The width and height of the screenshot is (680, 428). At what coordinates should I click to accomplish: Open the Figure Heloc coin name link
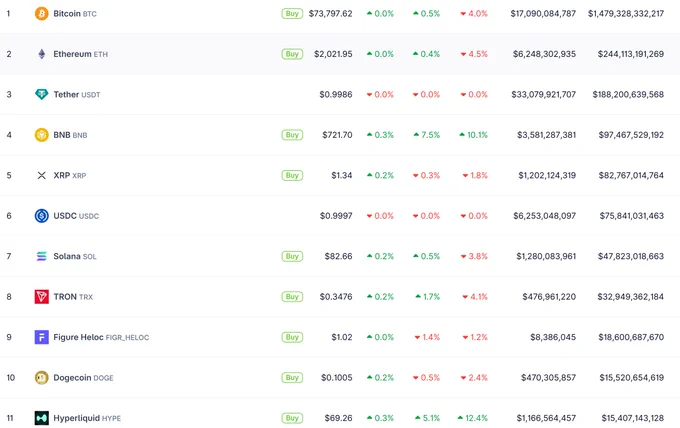tap(101, 337)
